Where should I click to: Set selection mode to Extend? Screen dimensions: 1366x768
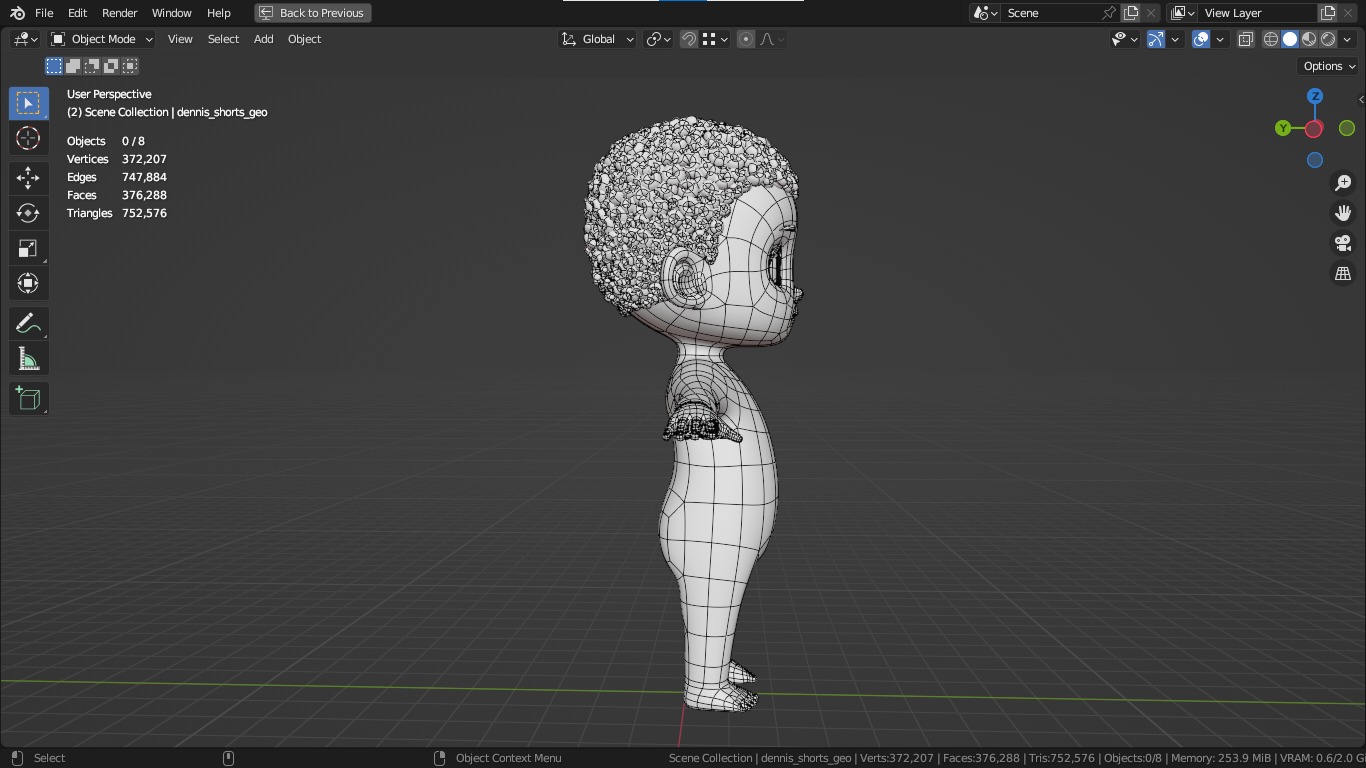(73, 66)
